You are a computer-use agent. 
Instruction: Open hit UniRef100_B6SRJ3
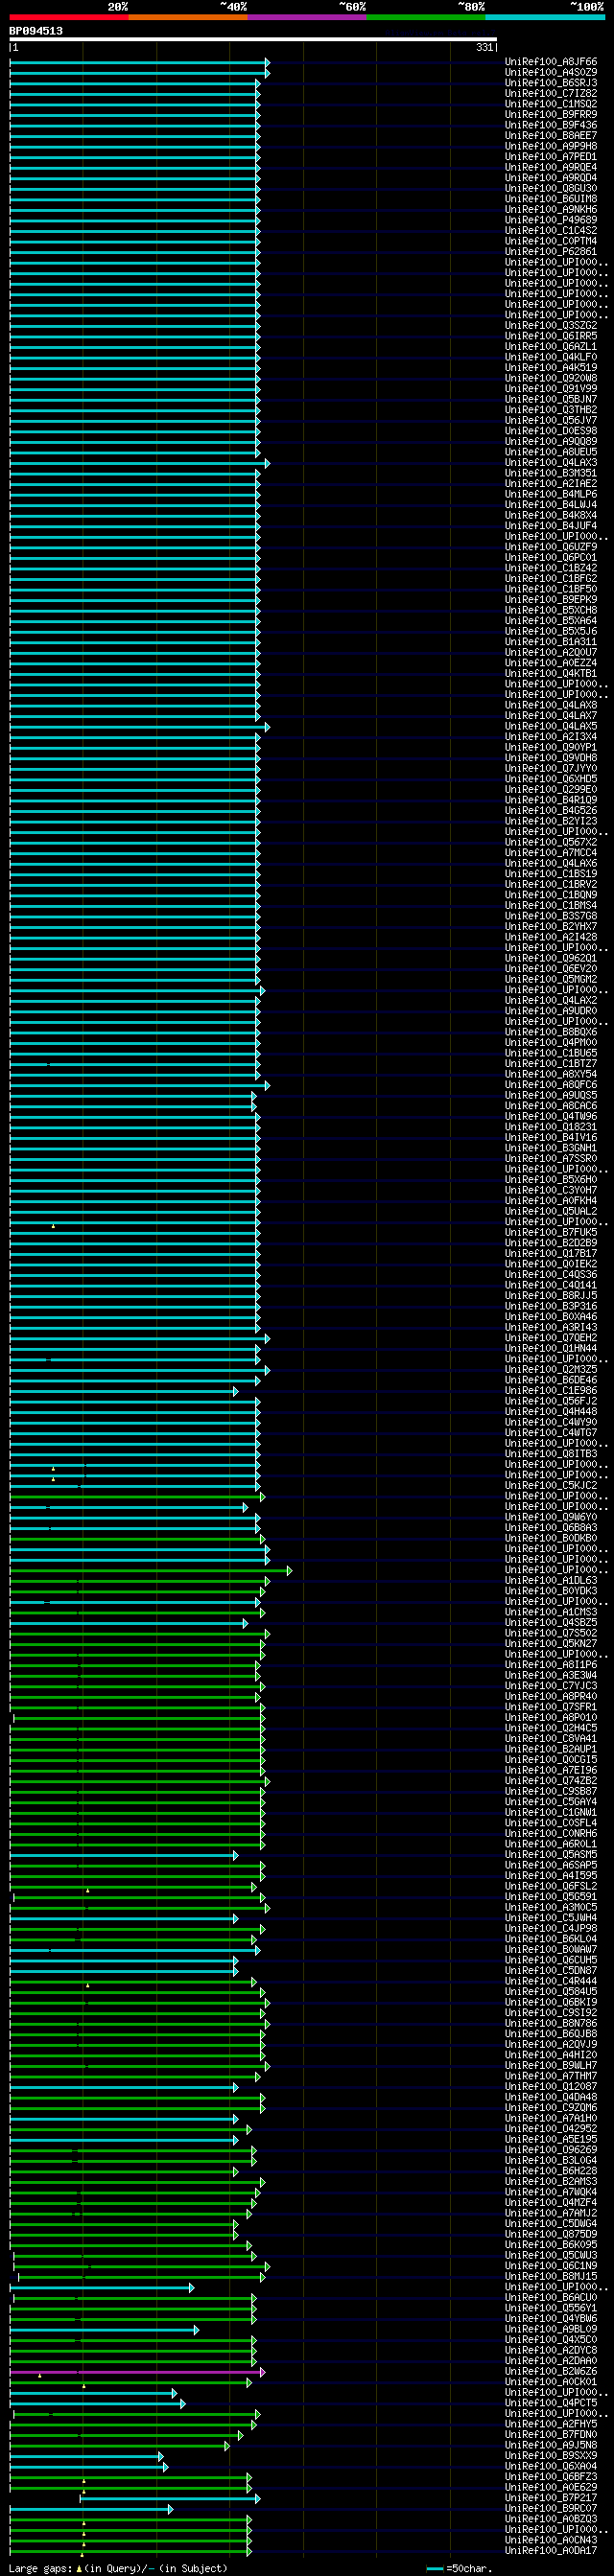[551, 83]
